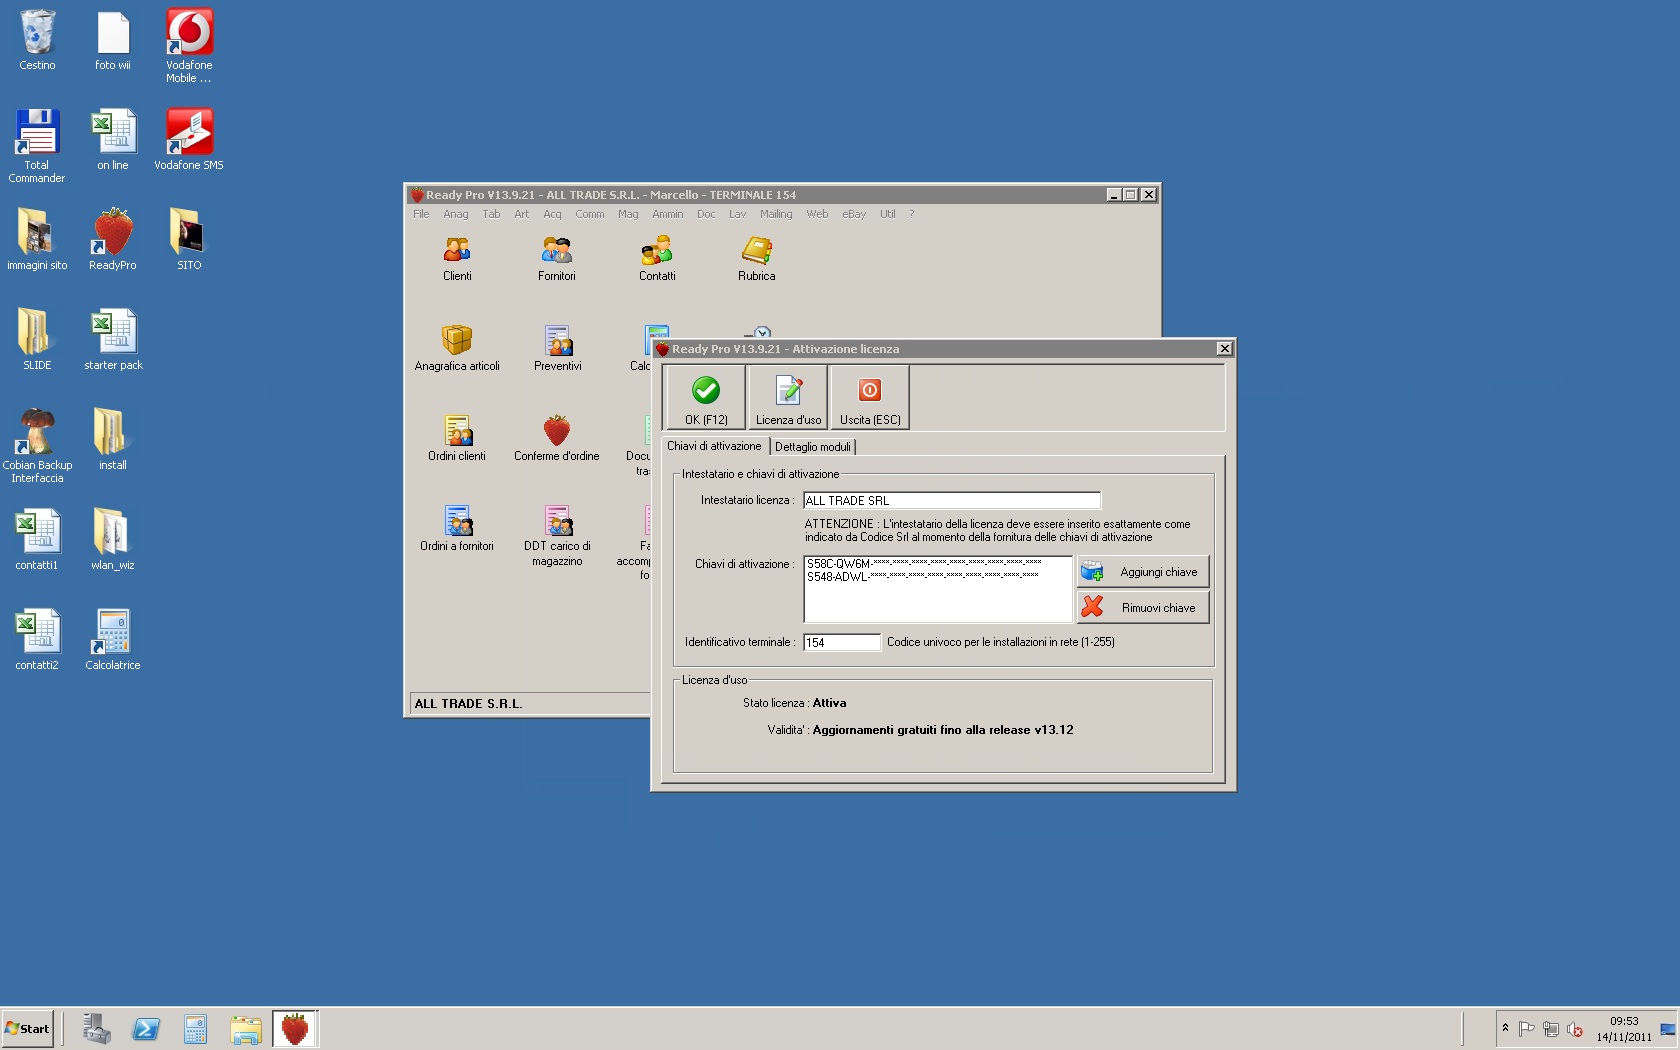The width and height of the screenshot is (1680, 1050).
Task: Open the Tab menu
Action: (x=491, y=214)
